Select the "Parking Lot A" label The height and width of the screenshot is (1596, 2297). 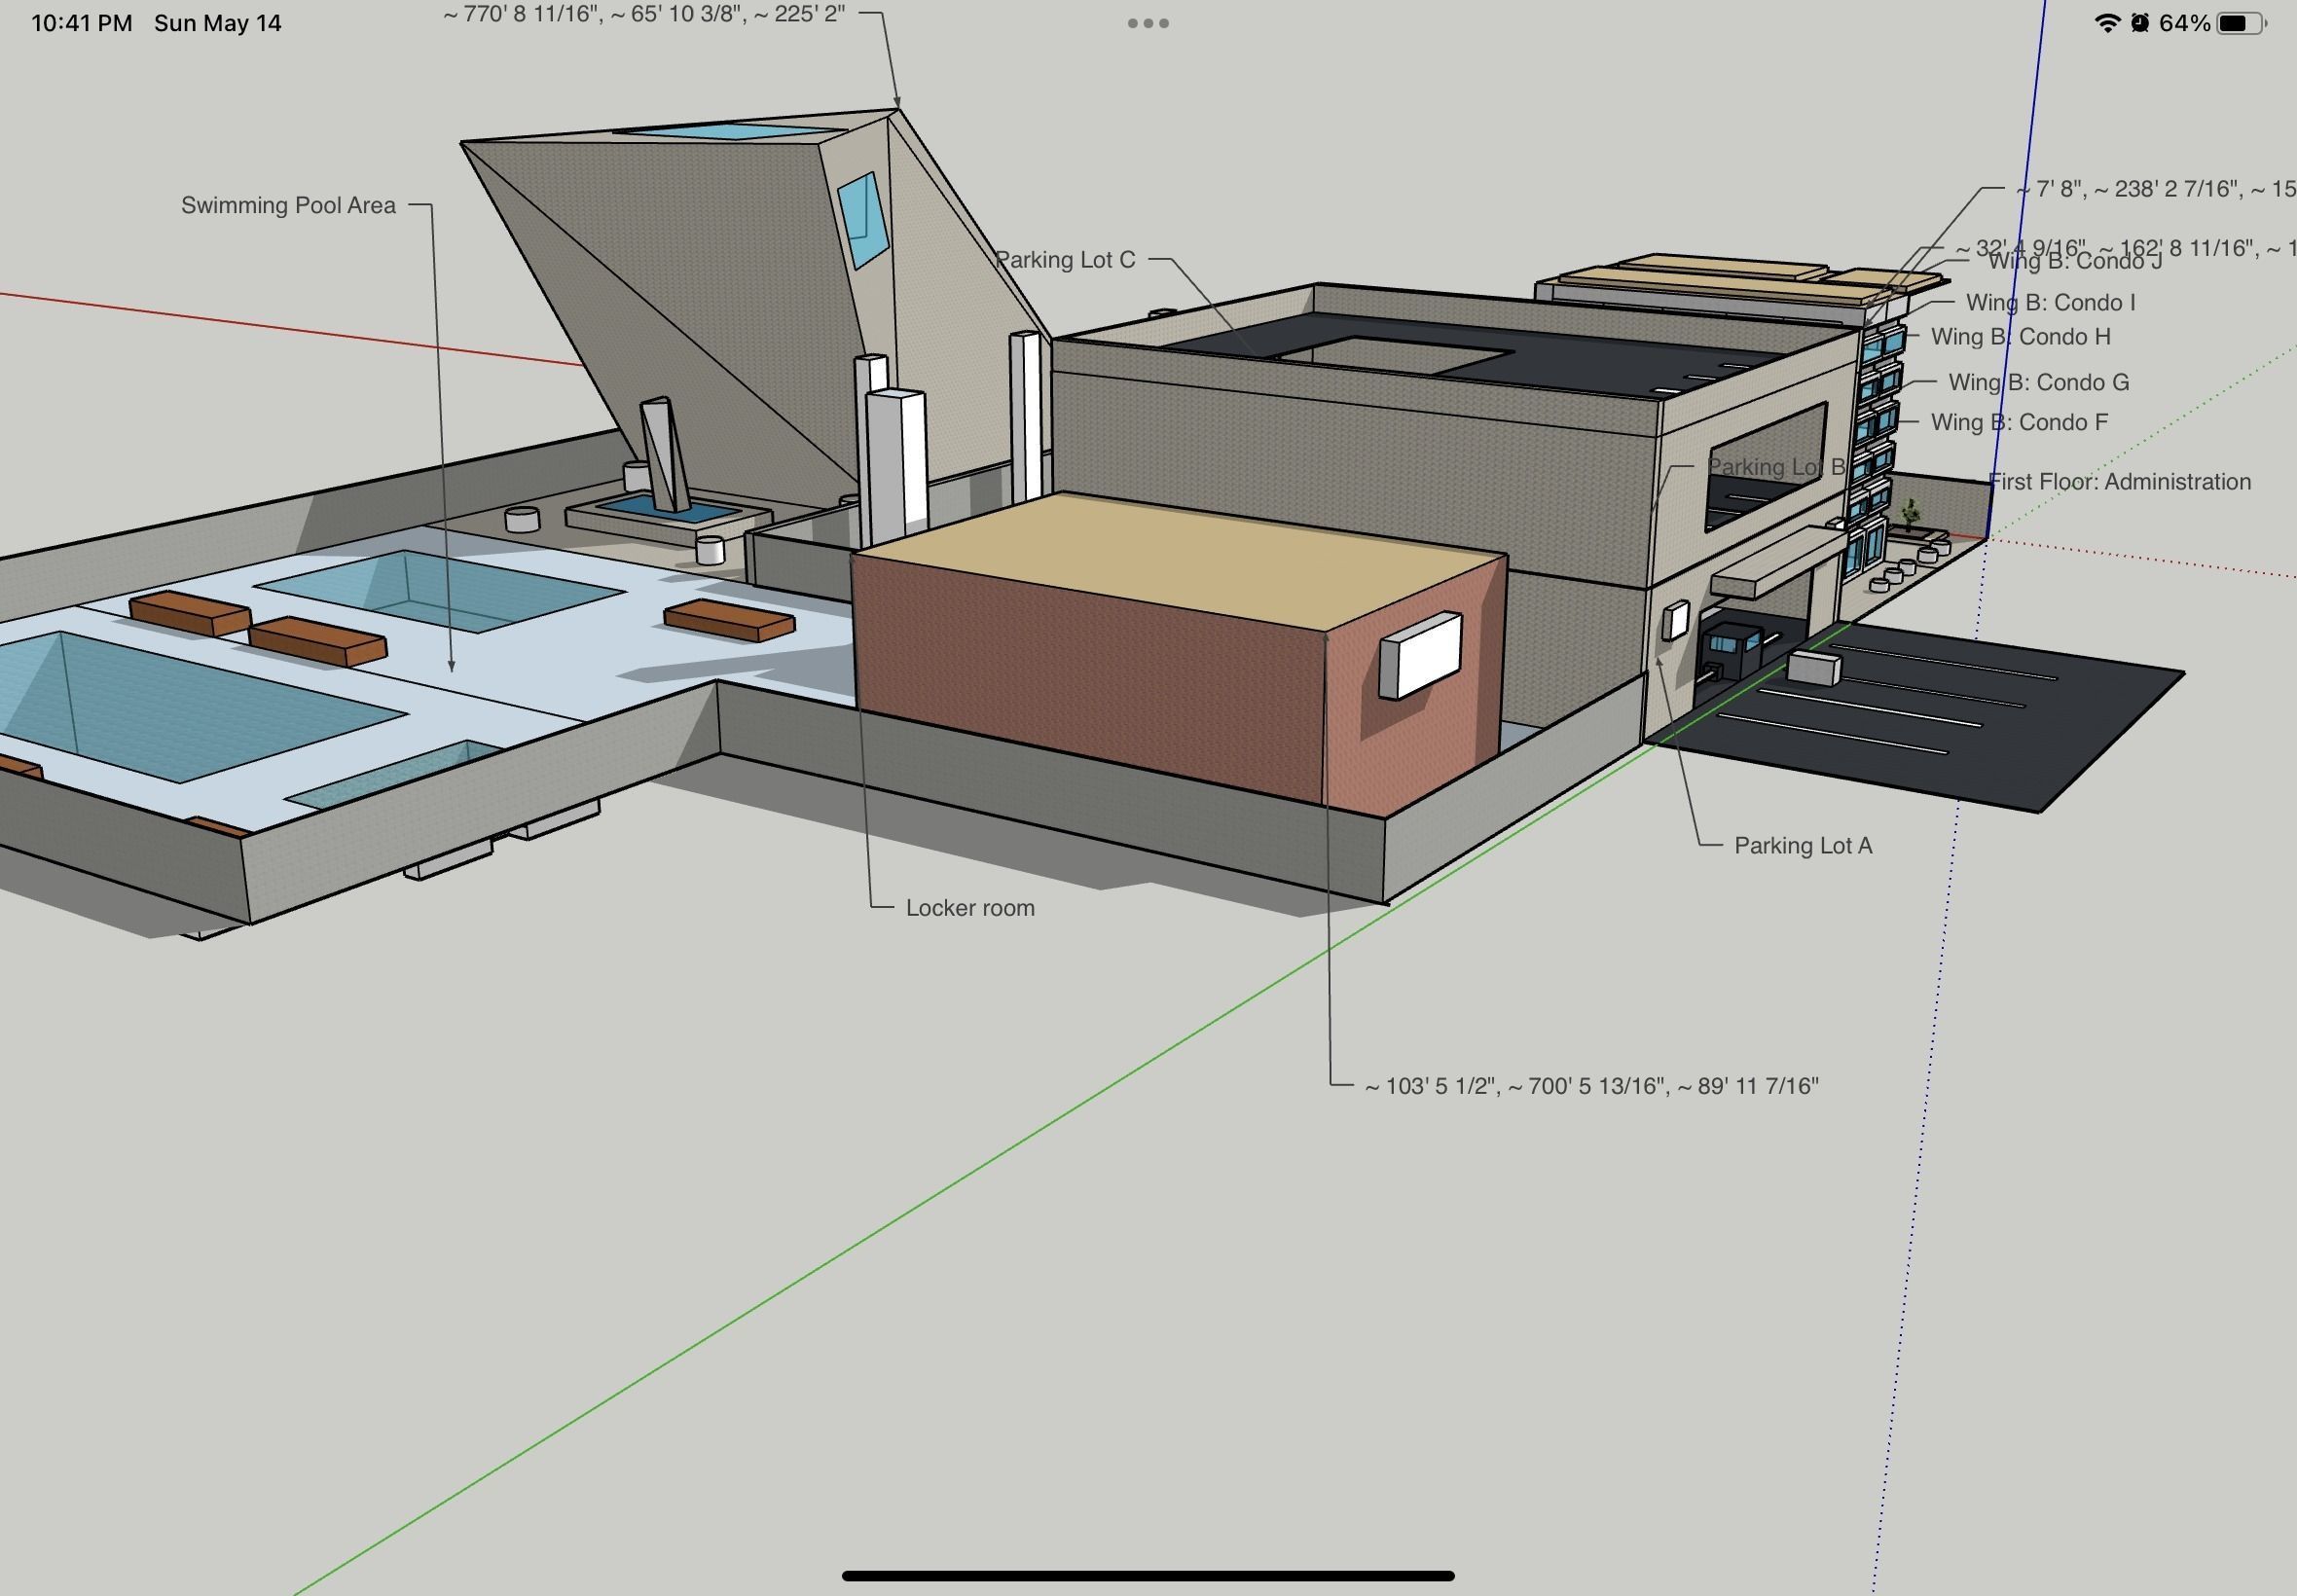(1803, 846)
